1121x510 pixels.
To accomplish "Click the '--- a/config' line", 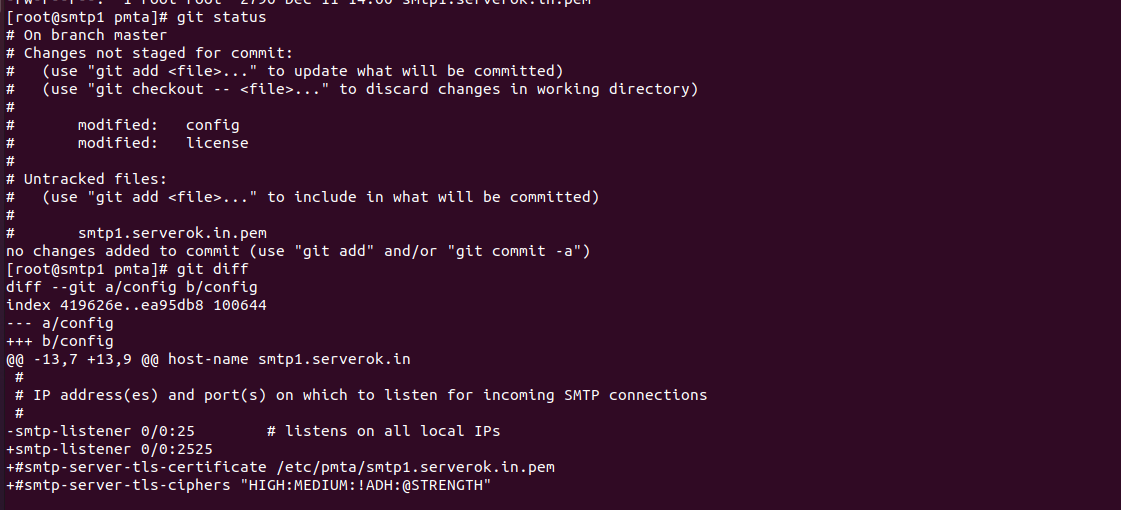I will [x=60, y=323].
